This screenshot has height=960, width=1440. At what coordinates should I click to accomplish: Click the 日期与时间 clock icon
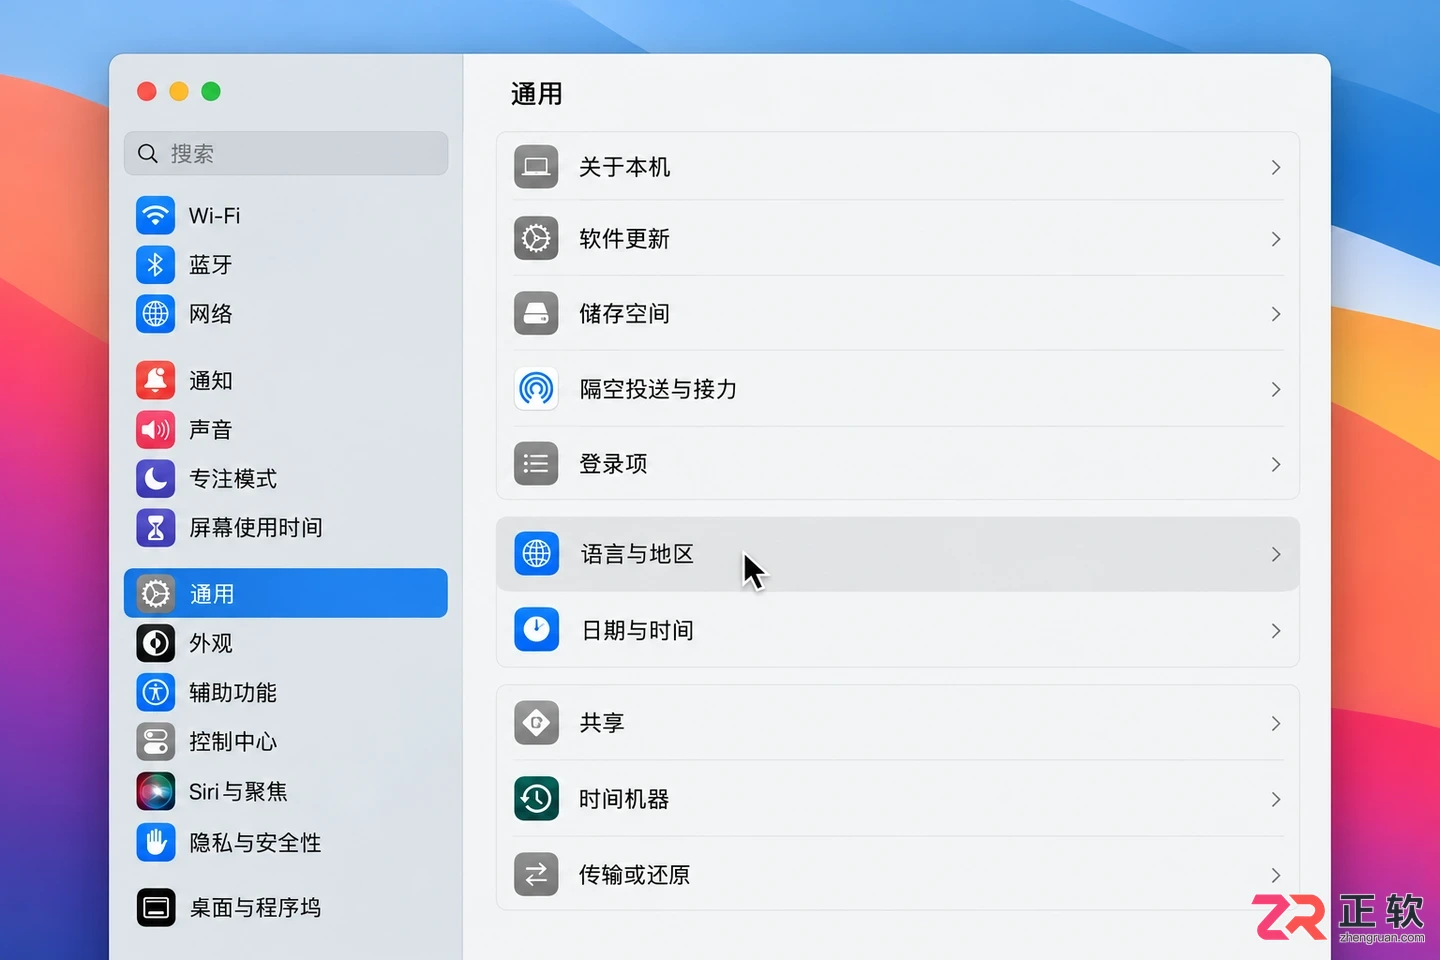[x=536, y=630]
